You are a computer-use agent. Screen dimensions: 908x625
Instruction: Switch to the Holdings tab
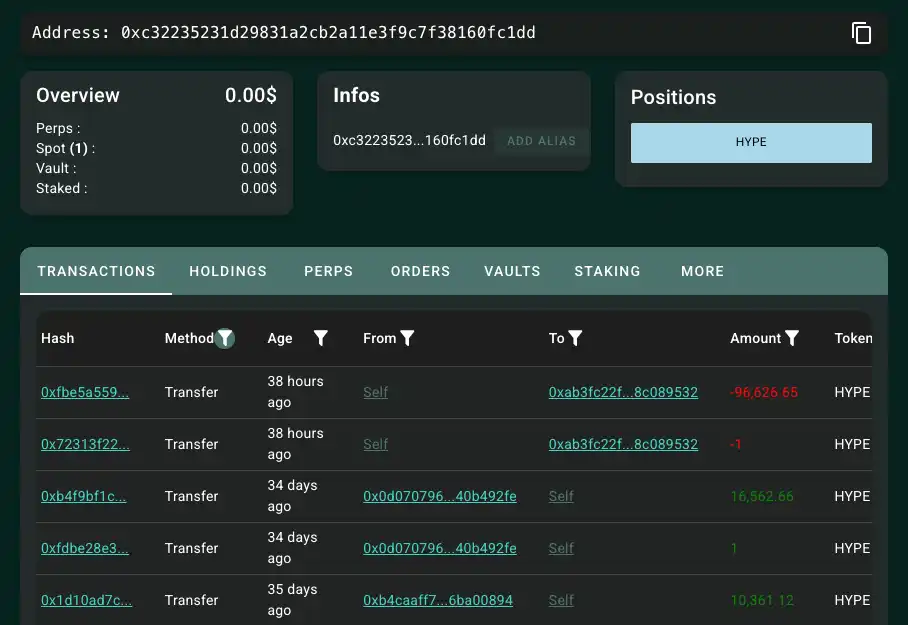(x=228, y=271)
